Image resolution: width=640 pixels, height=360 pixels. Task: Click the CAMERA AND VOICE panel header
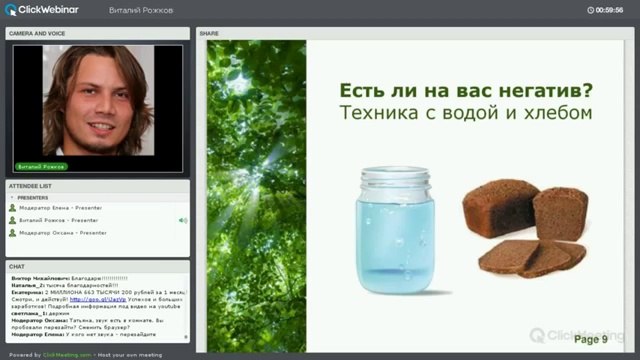click(98, 33)
